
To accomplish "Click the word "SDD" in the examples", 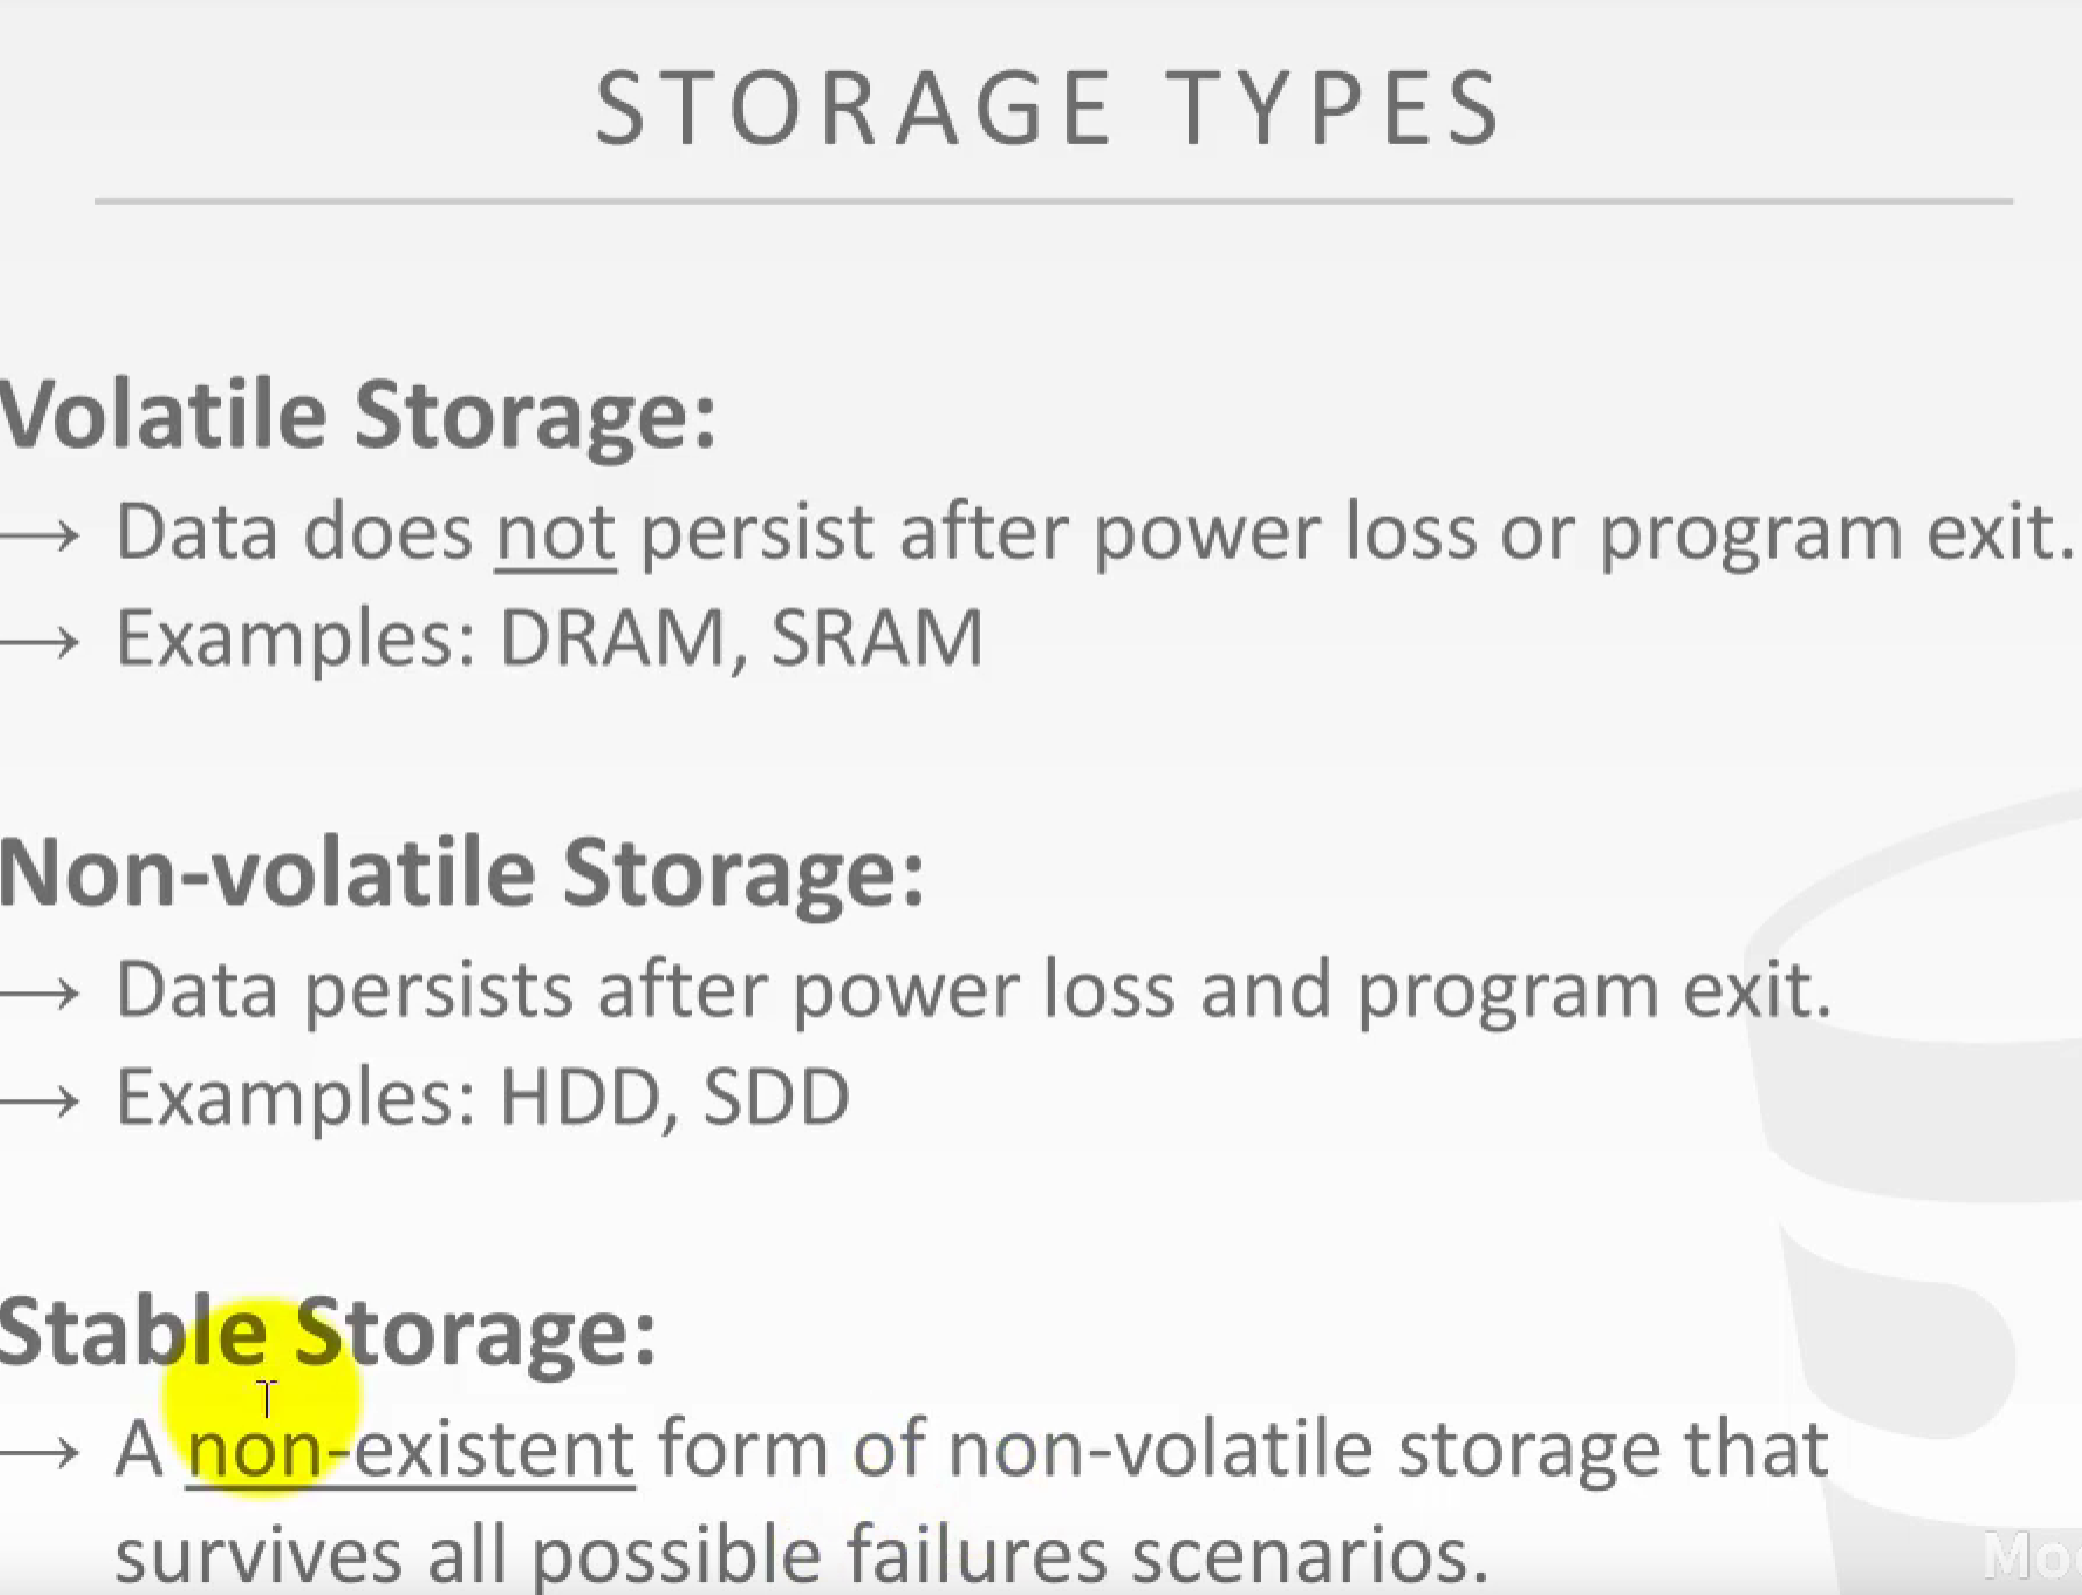I will click(x=776, y=1097).
